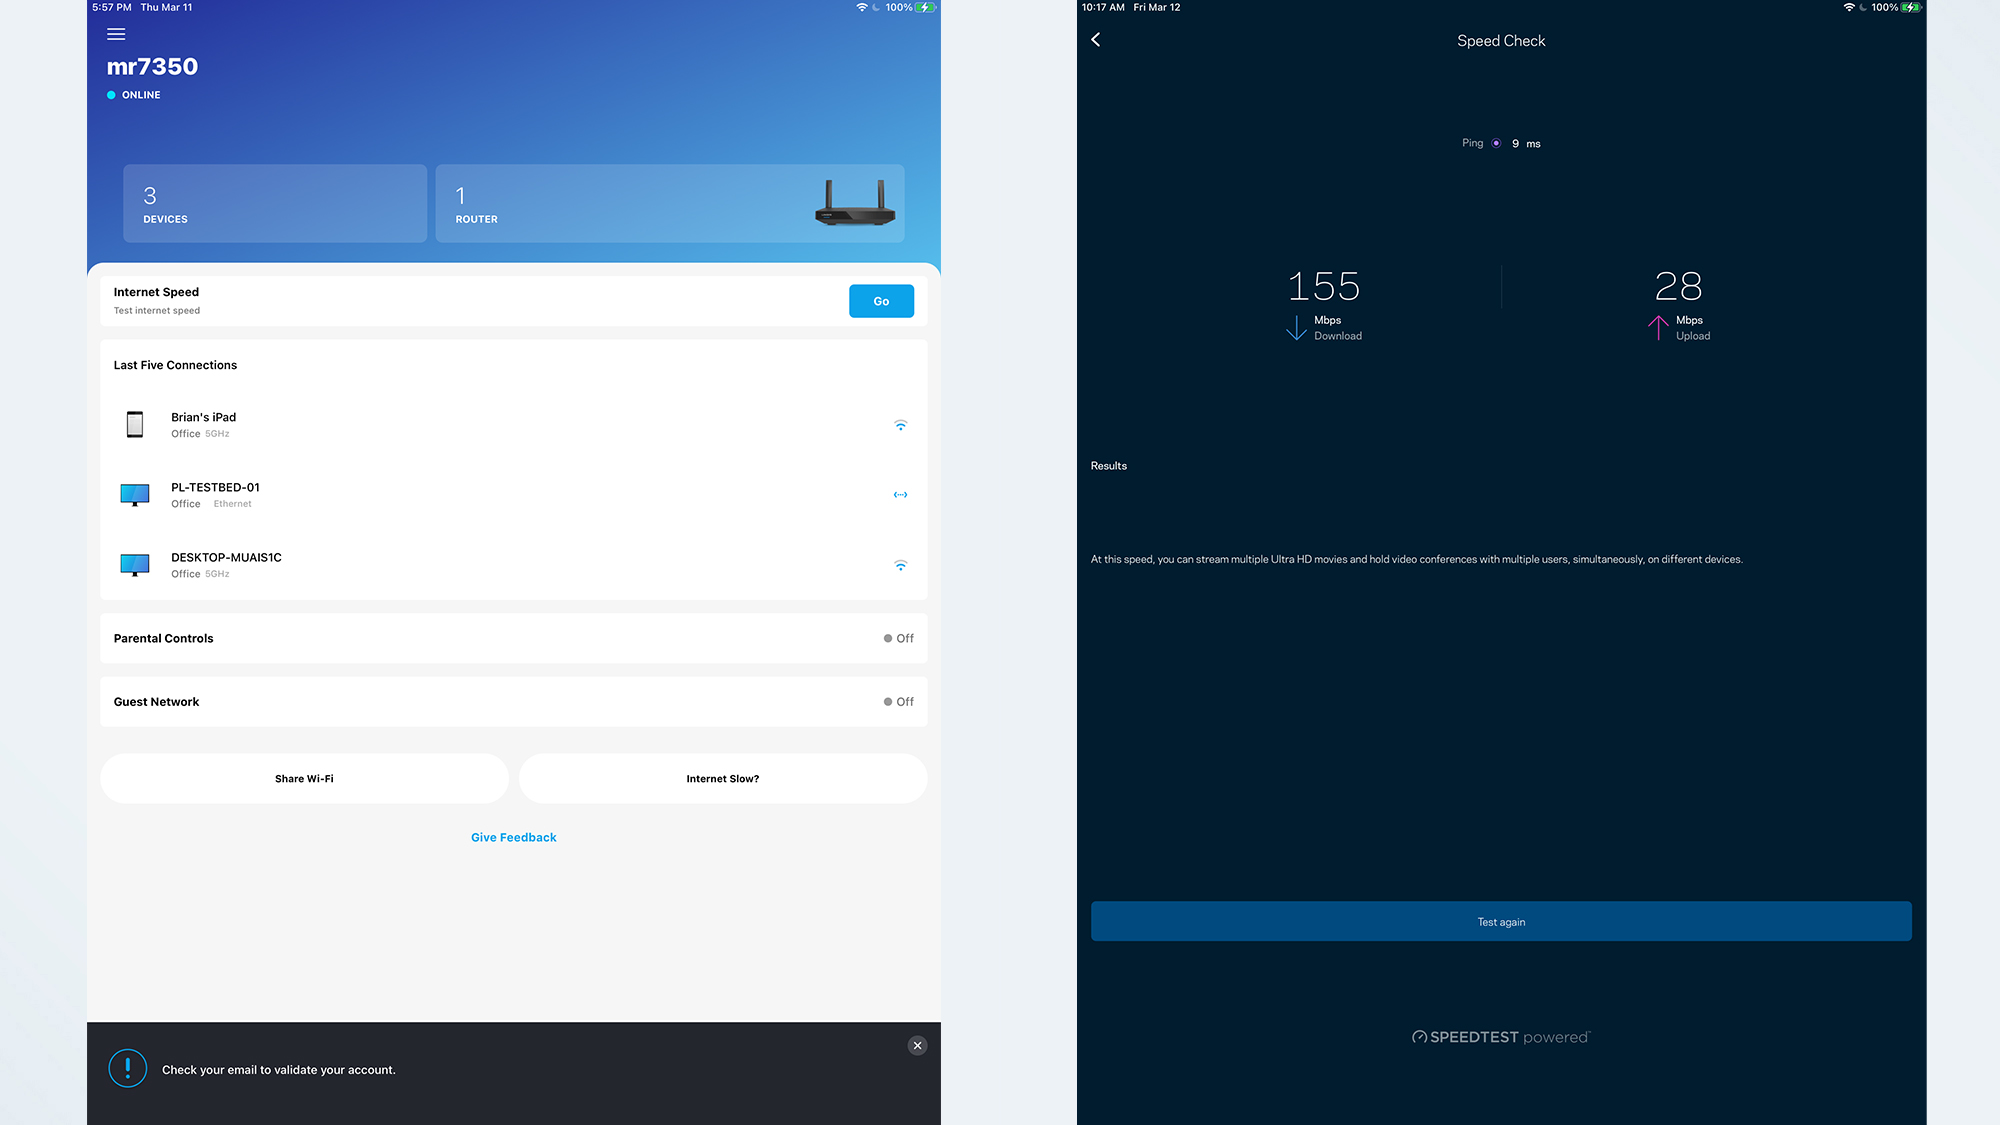2000x1125 pixels.
Task: Select the Share Wi-Fi option
Action: (x=304, y=777)
